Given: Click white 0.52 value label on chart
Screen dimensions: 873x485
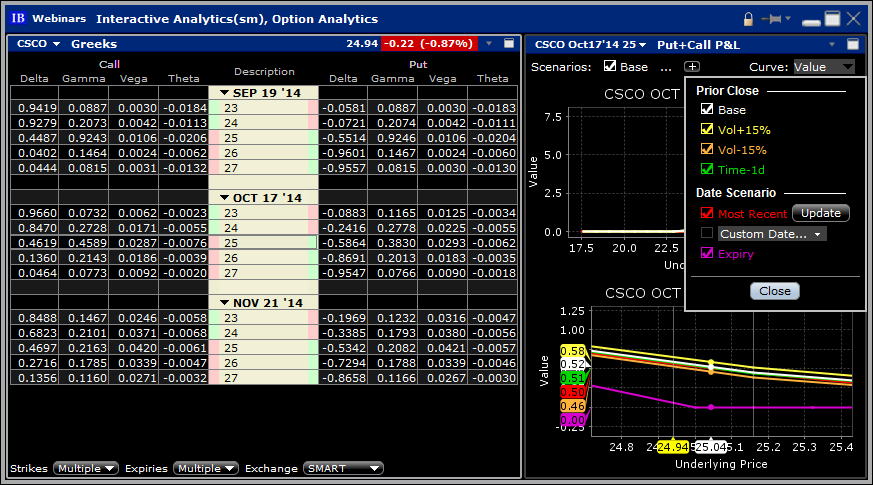Looking at the screenshot, I should coord(572,365).
